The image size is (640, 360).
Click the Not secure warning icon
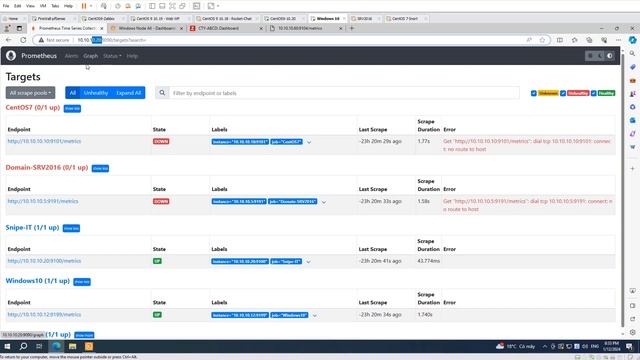(x=41, y=40)
